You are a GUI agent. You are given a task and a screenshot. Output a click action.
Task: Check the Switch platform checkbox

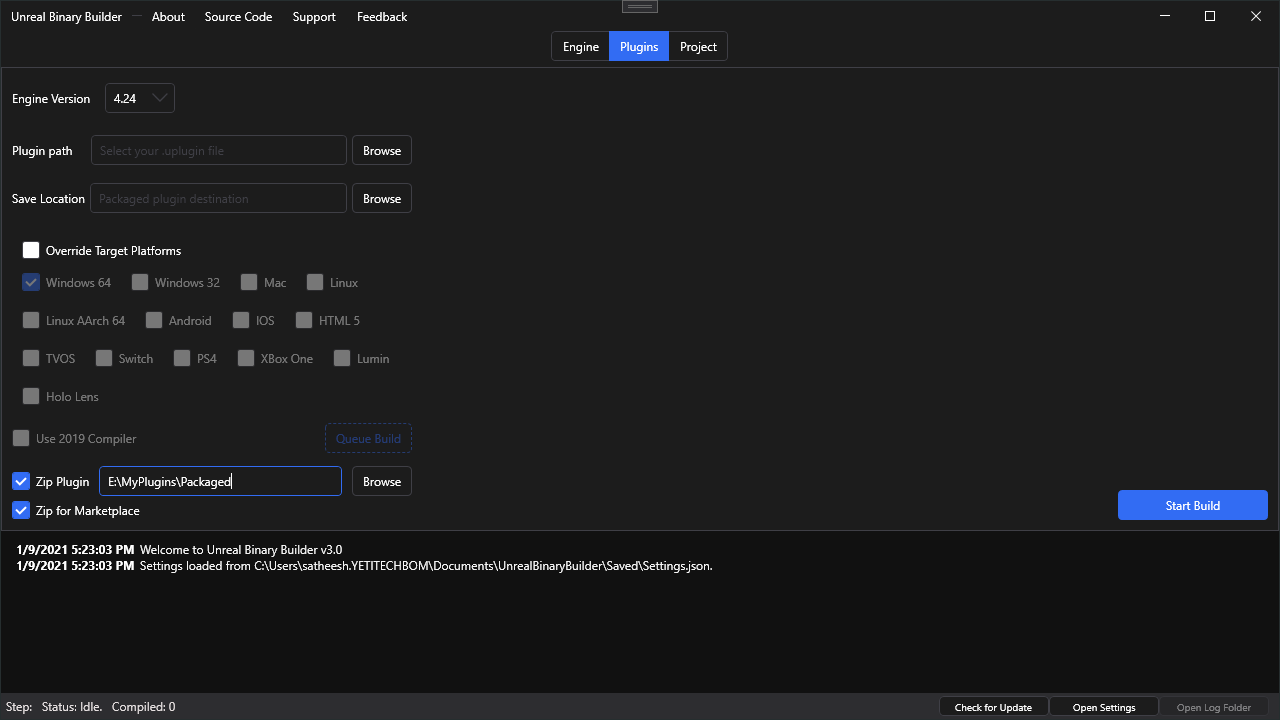click(x=104, y=358)
